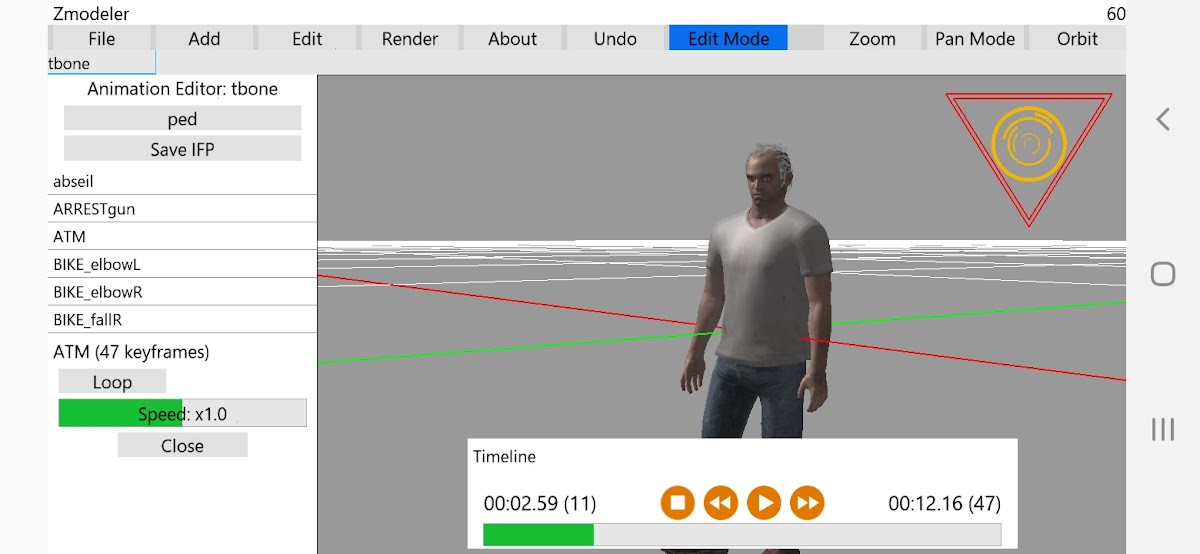Open the Render menu
Viewport: 1200px width, 554px height.
click(410, 39)
